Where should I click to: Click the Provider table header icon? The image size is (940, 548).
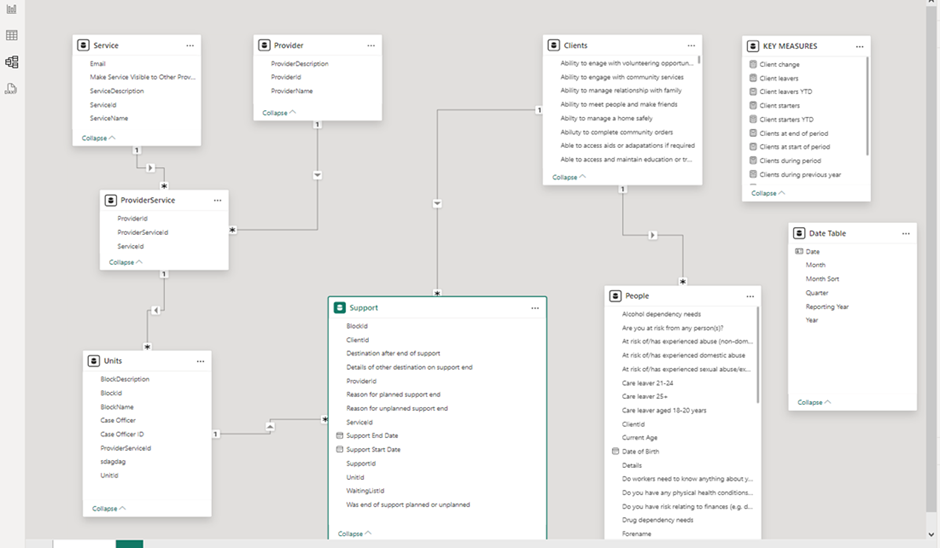[x=264, y=46]
